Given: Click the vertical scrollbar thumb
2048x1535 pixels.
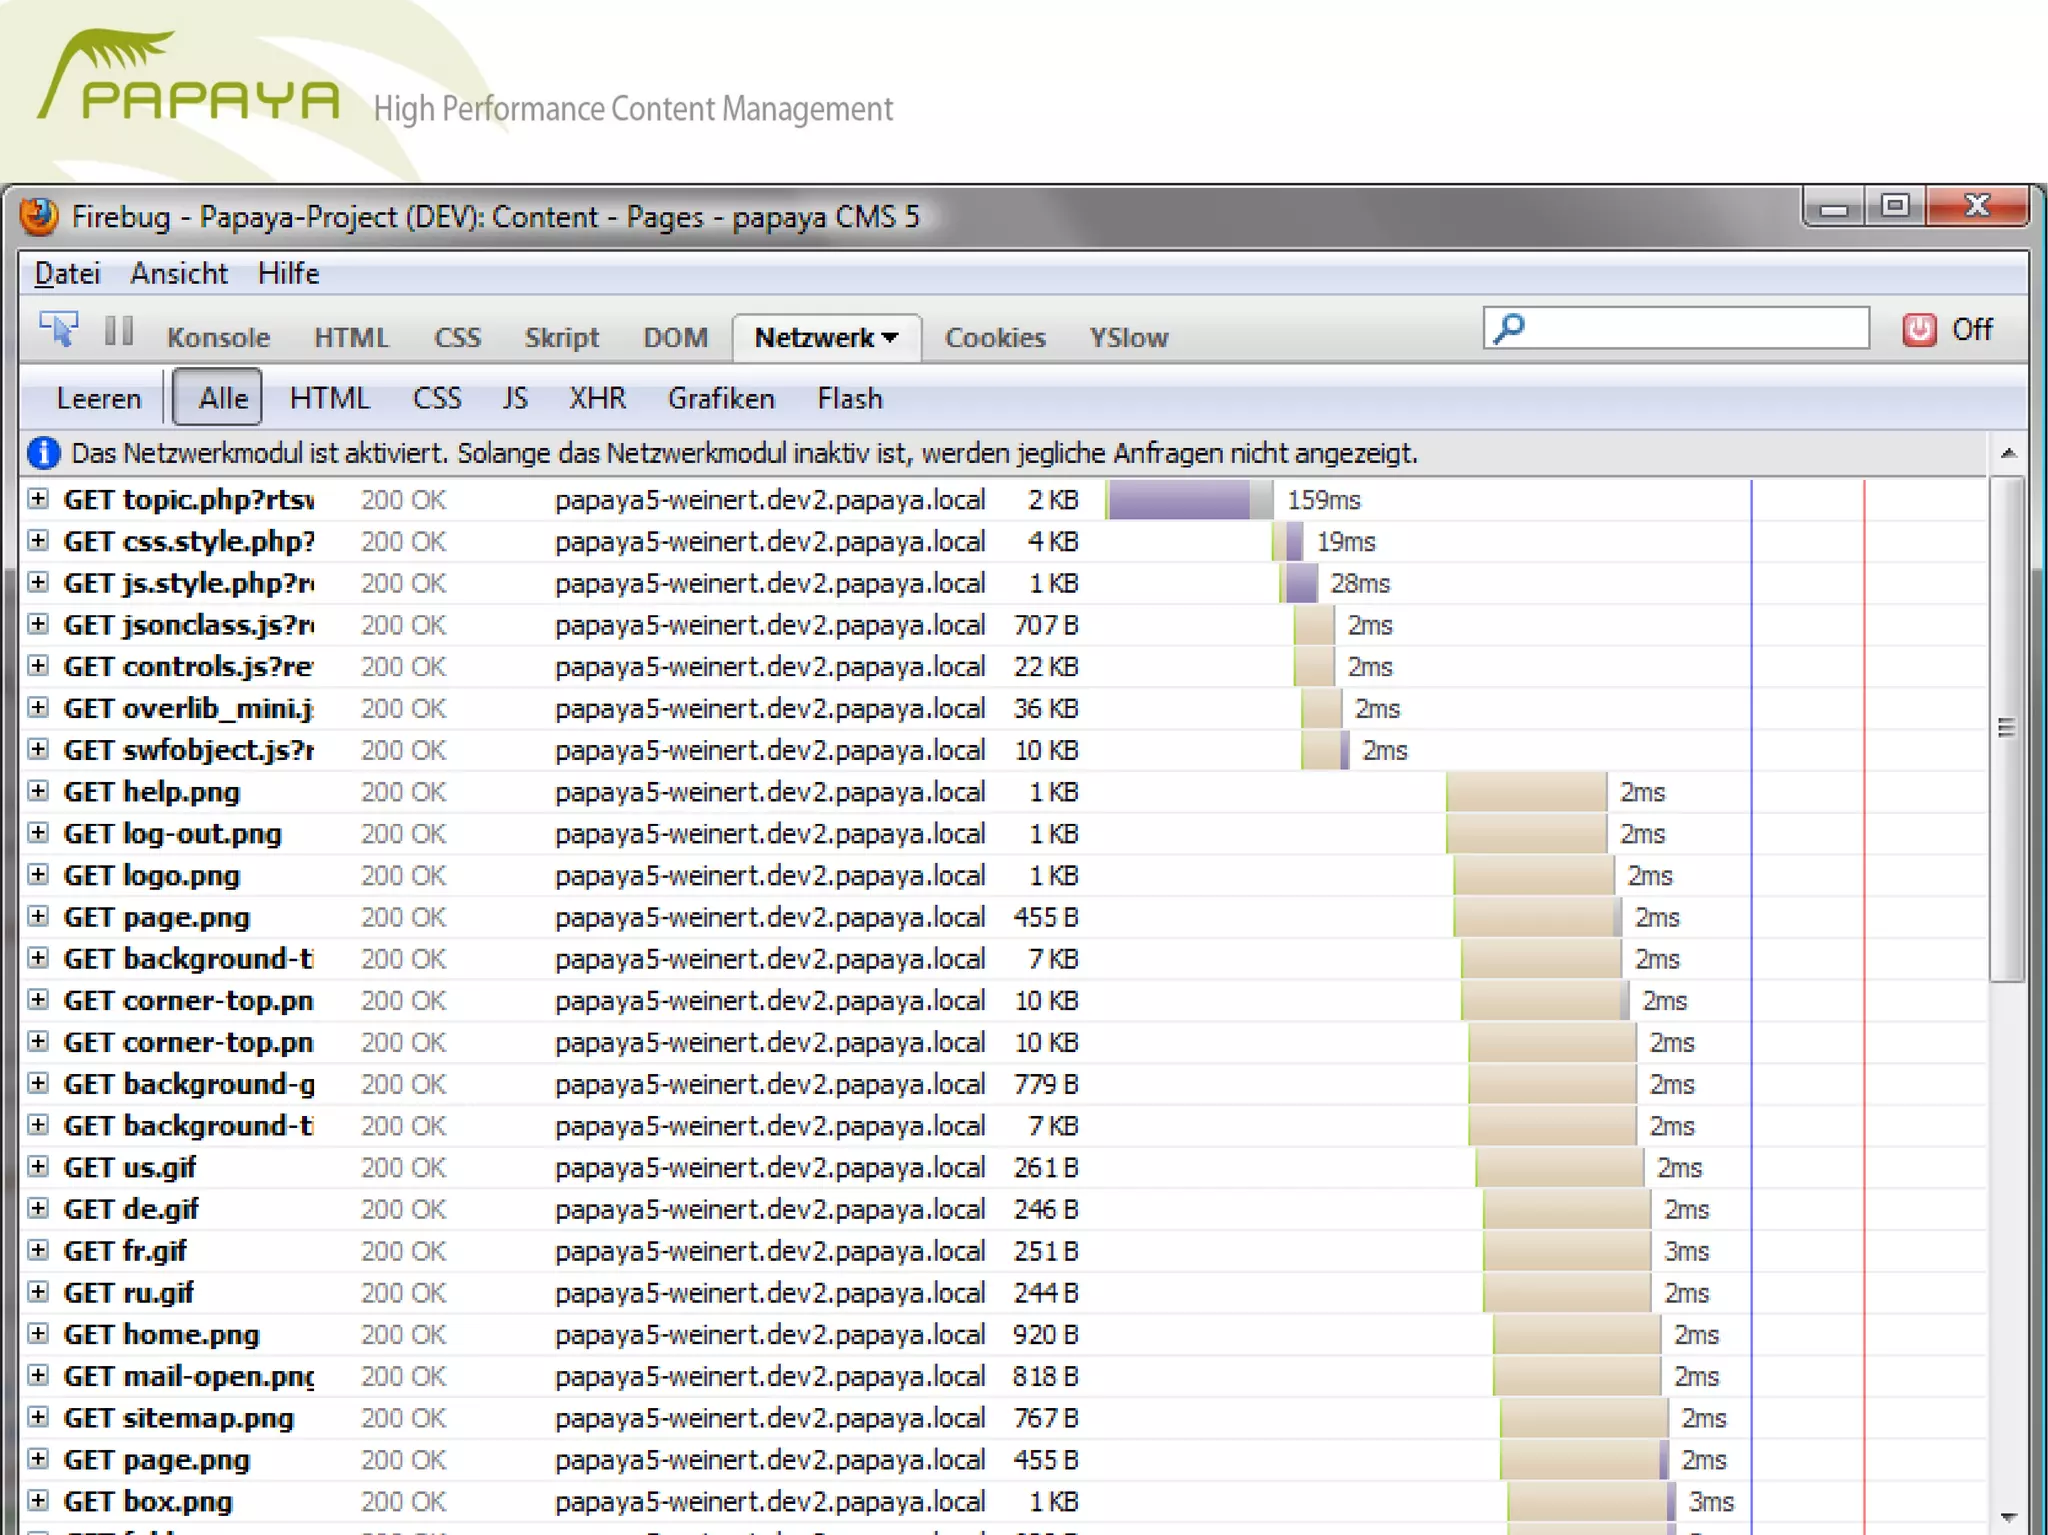Looking at the screenshot, I should (x=2006, y=728).
